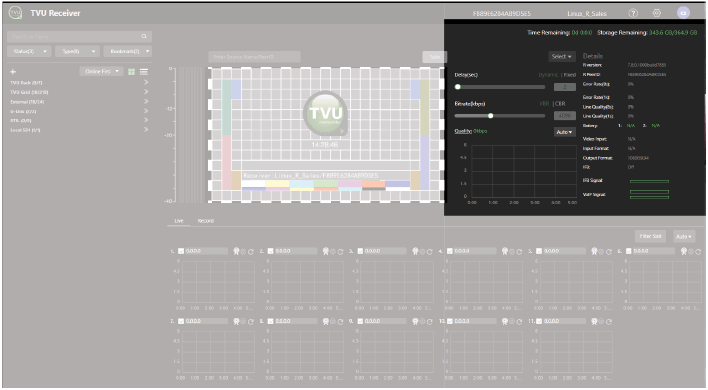Viewport: 708px width, 390px height.
Task: Toggle the checkbox for slot 5
Action: point(539,251)
